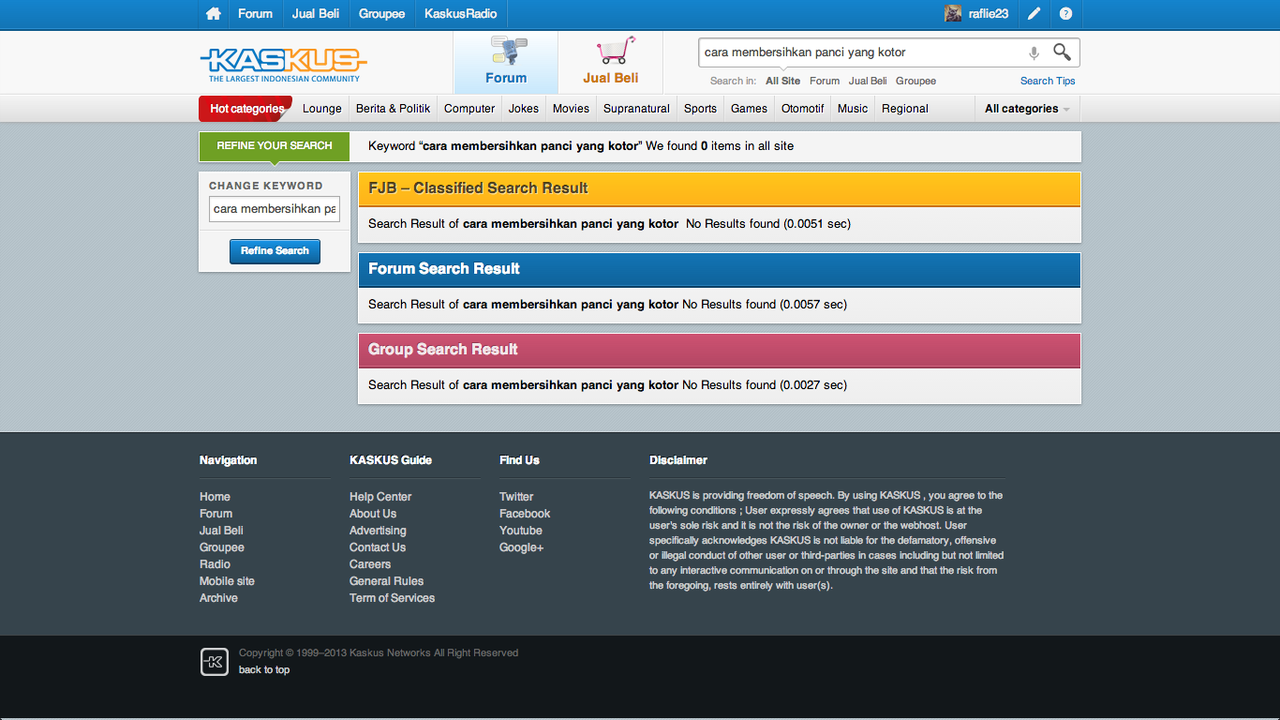1280x720 pixels.
Task: Open Regional category
Action: click(x=905, y=109)
